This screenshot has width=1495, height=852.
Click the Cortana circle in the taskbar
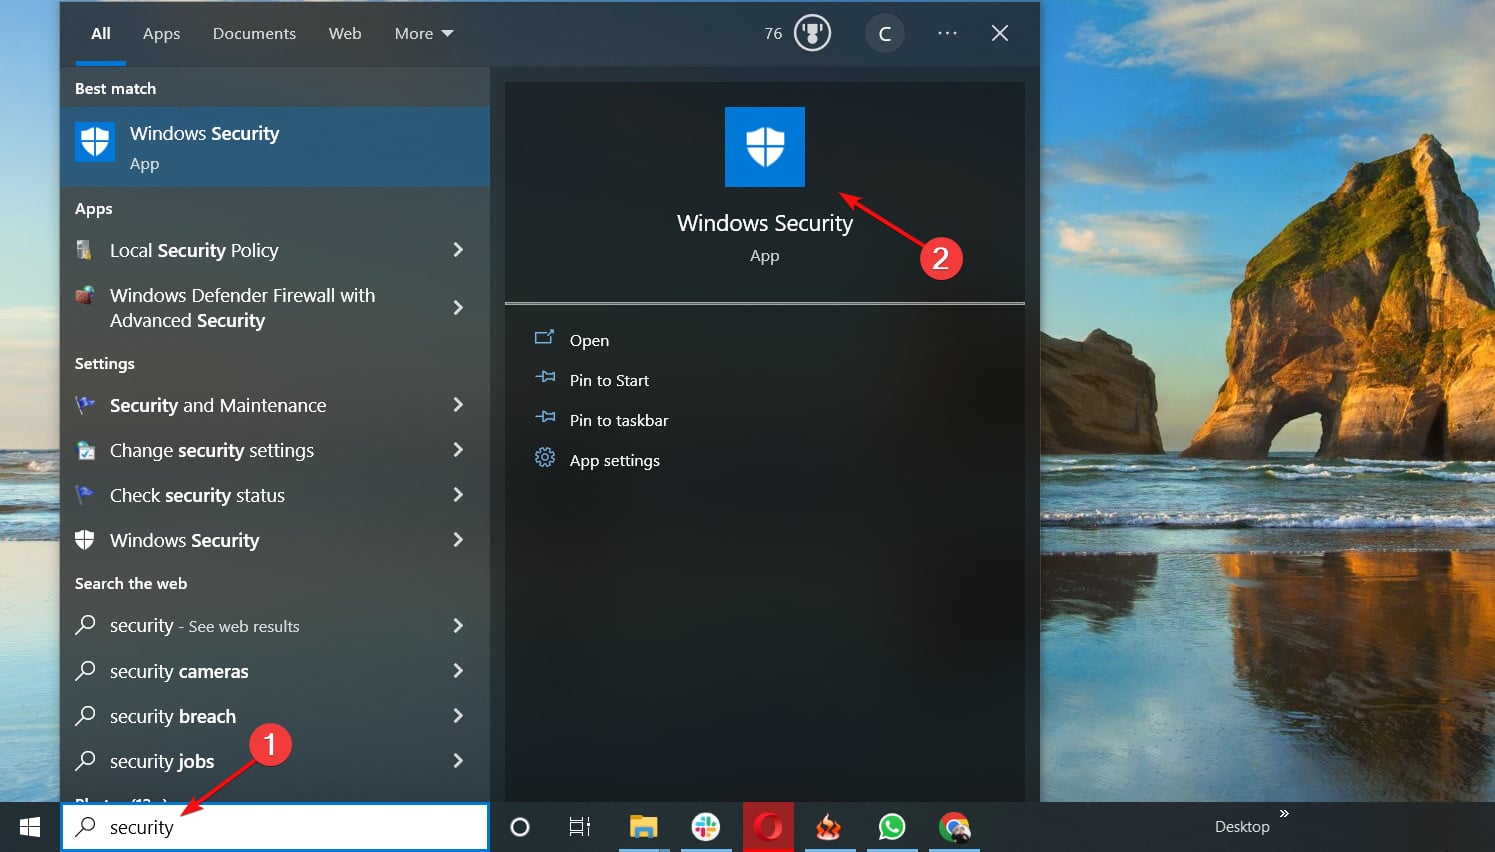(x=519, y=826)
